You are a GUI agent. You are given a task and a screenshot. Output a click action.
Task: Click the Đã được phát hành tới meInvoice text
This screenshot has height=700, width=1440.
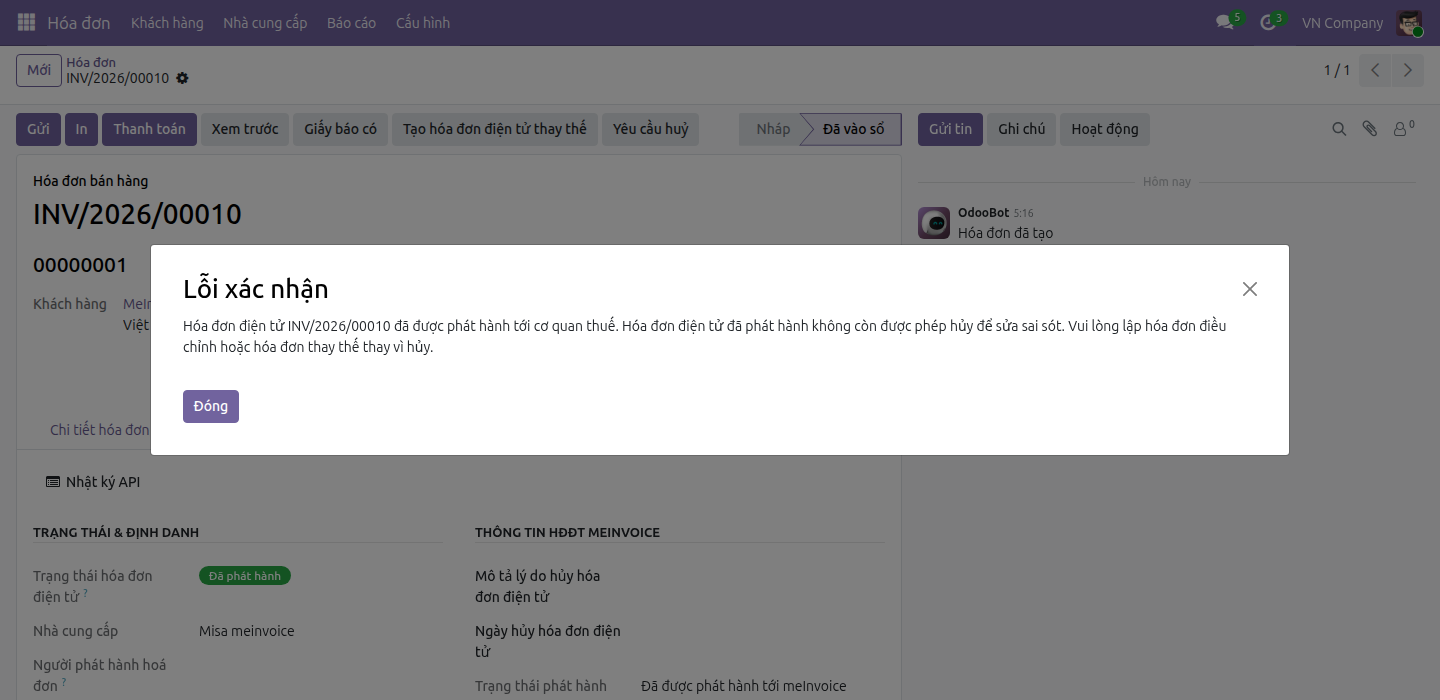tap(744, 686)
